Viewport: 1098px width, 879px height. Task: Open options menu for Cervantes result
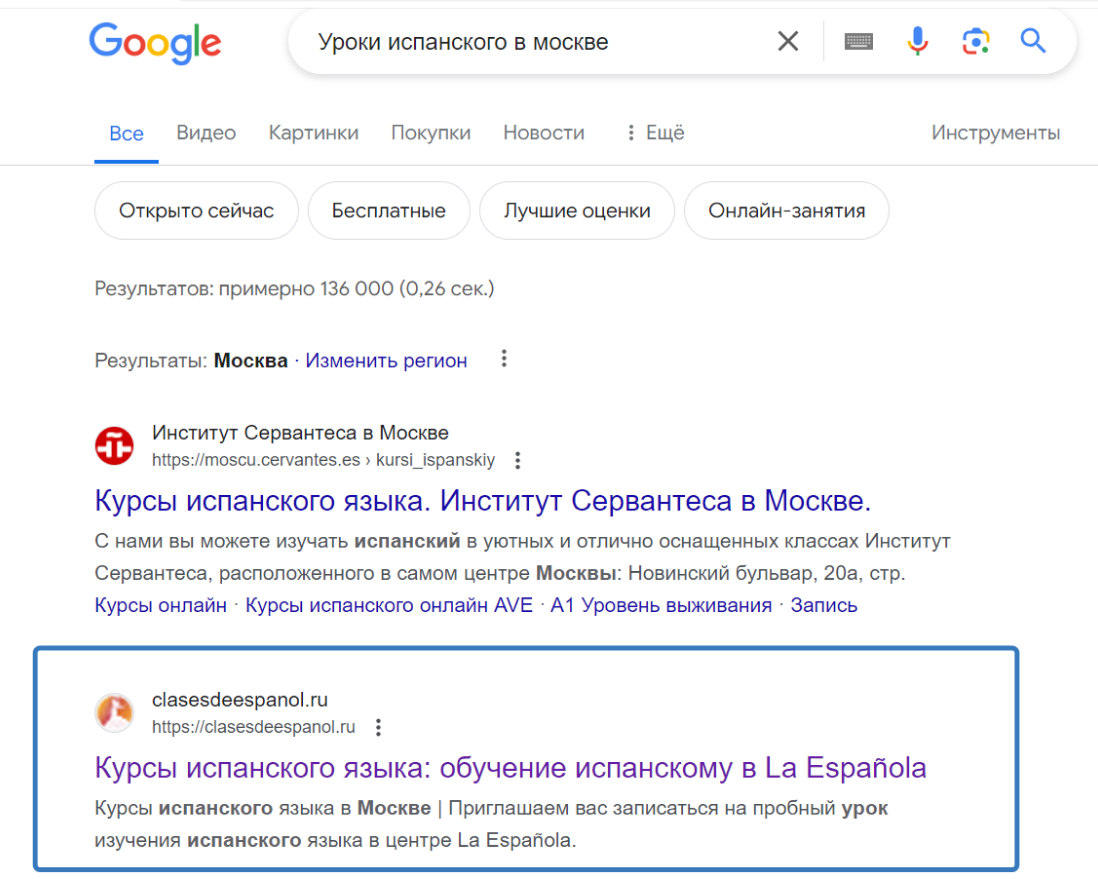coord(517,460)
